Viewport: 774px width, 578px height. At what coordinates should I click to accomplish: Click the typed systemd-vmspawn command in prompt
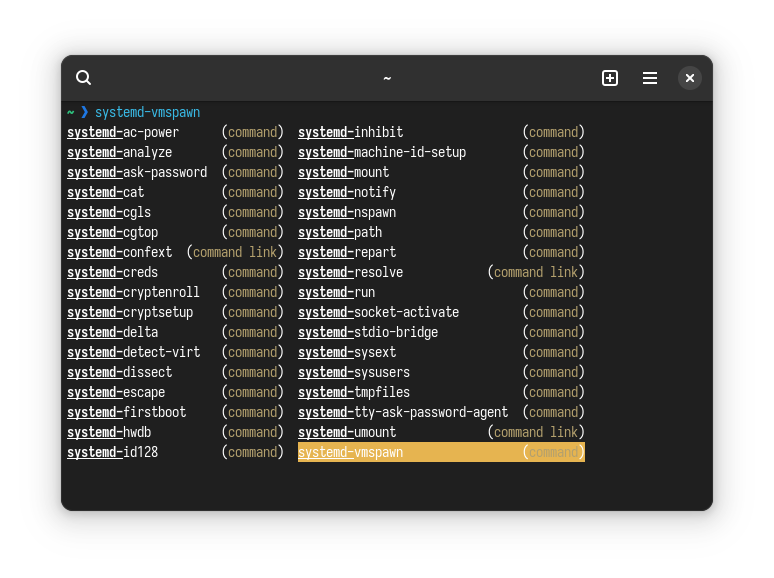(x=147, y=112)
